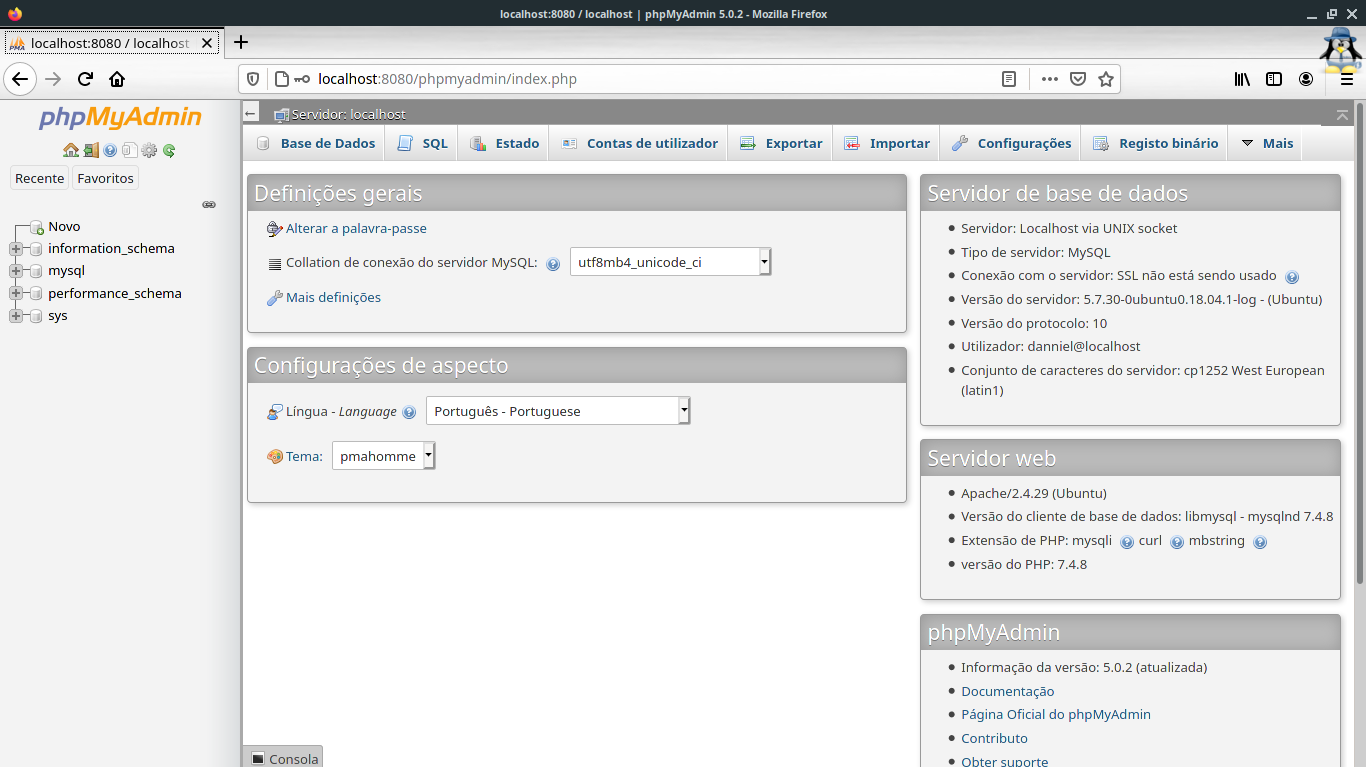Expand sys database tree node
Viewport: 1366px width, 767px height.
[x=15, y=316]
